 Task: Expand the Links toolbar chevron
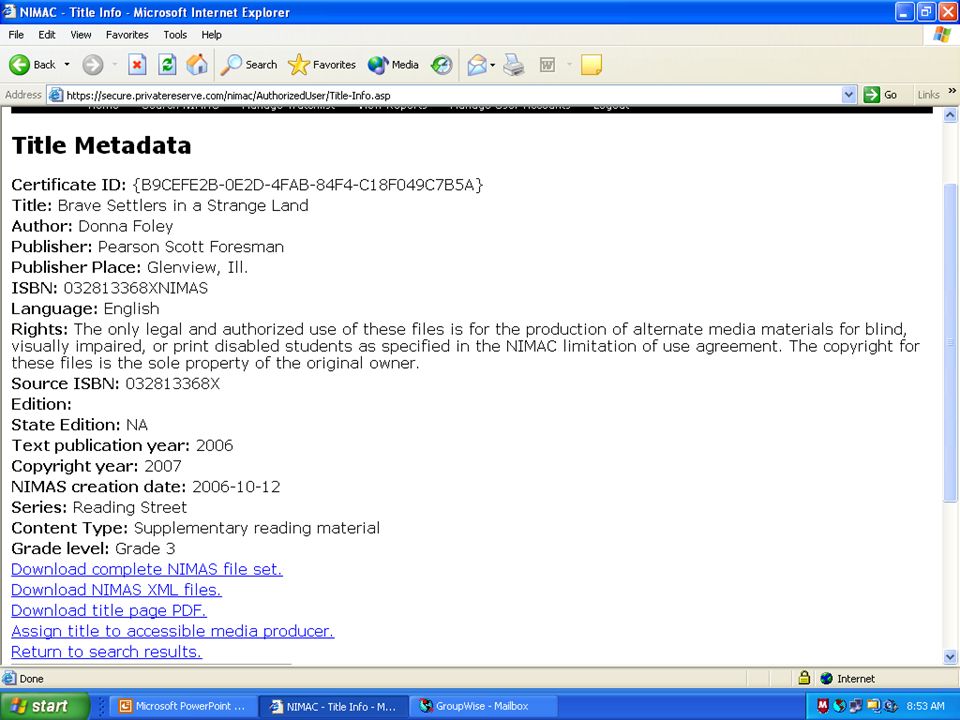point(952,91)
